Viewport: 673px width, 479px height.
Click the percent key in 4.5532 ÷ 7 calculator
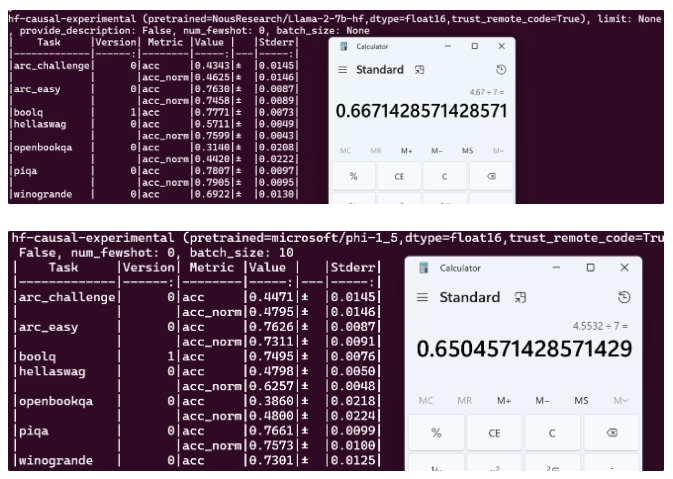click(x=437, y=433)
